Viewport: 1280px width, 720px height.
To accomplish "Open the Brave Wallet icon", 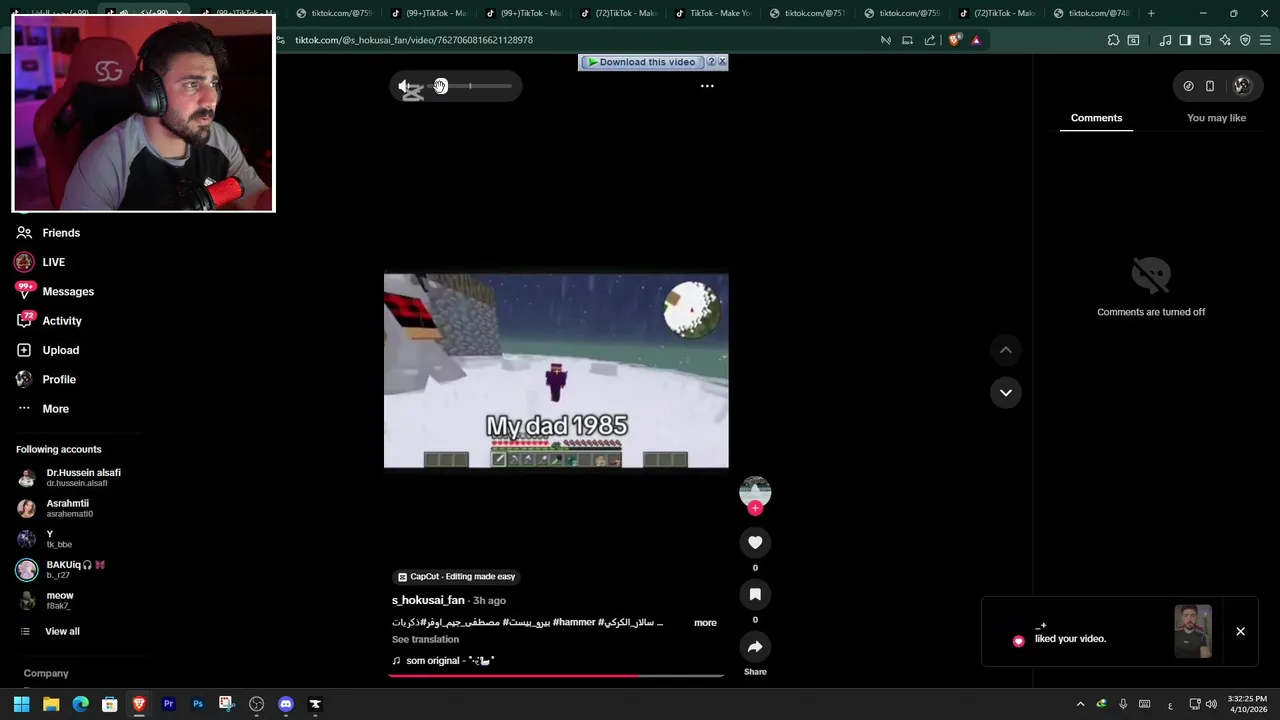I will click(x=1205, y=40).
